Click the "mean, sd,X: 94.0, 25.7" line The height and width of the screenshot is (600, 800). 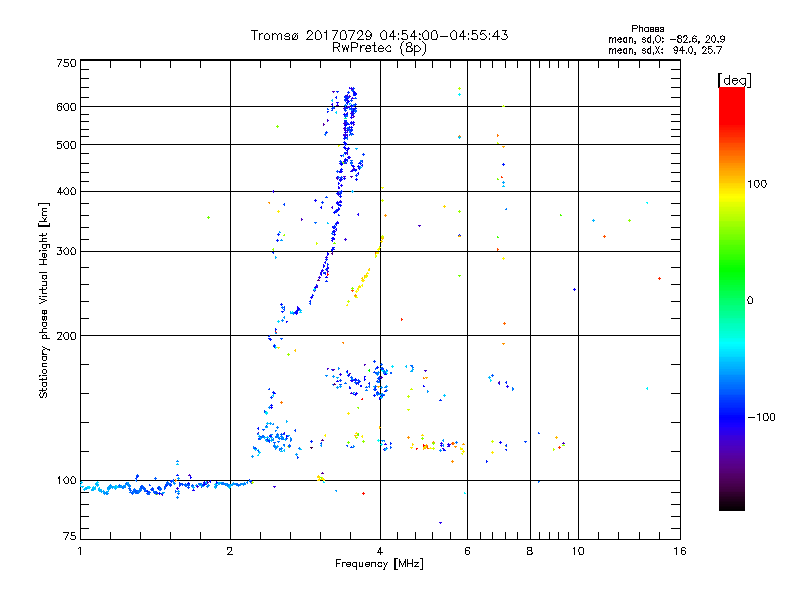[x=665, y=51]
